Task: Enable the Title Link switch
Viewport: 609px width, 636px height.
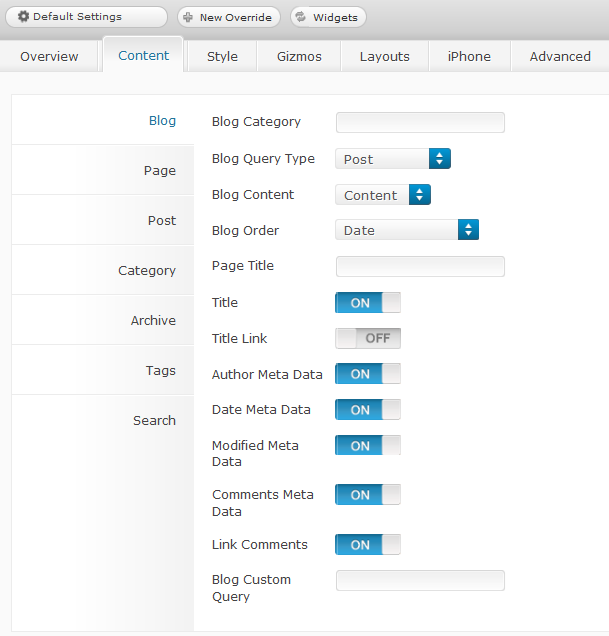Action: [368, 338]
